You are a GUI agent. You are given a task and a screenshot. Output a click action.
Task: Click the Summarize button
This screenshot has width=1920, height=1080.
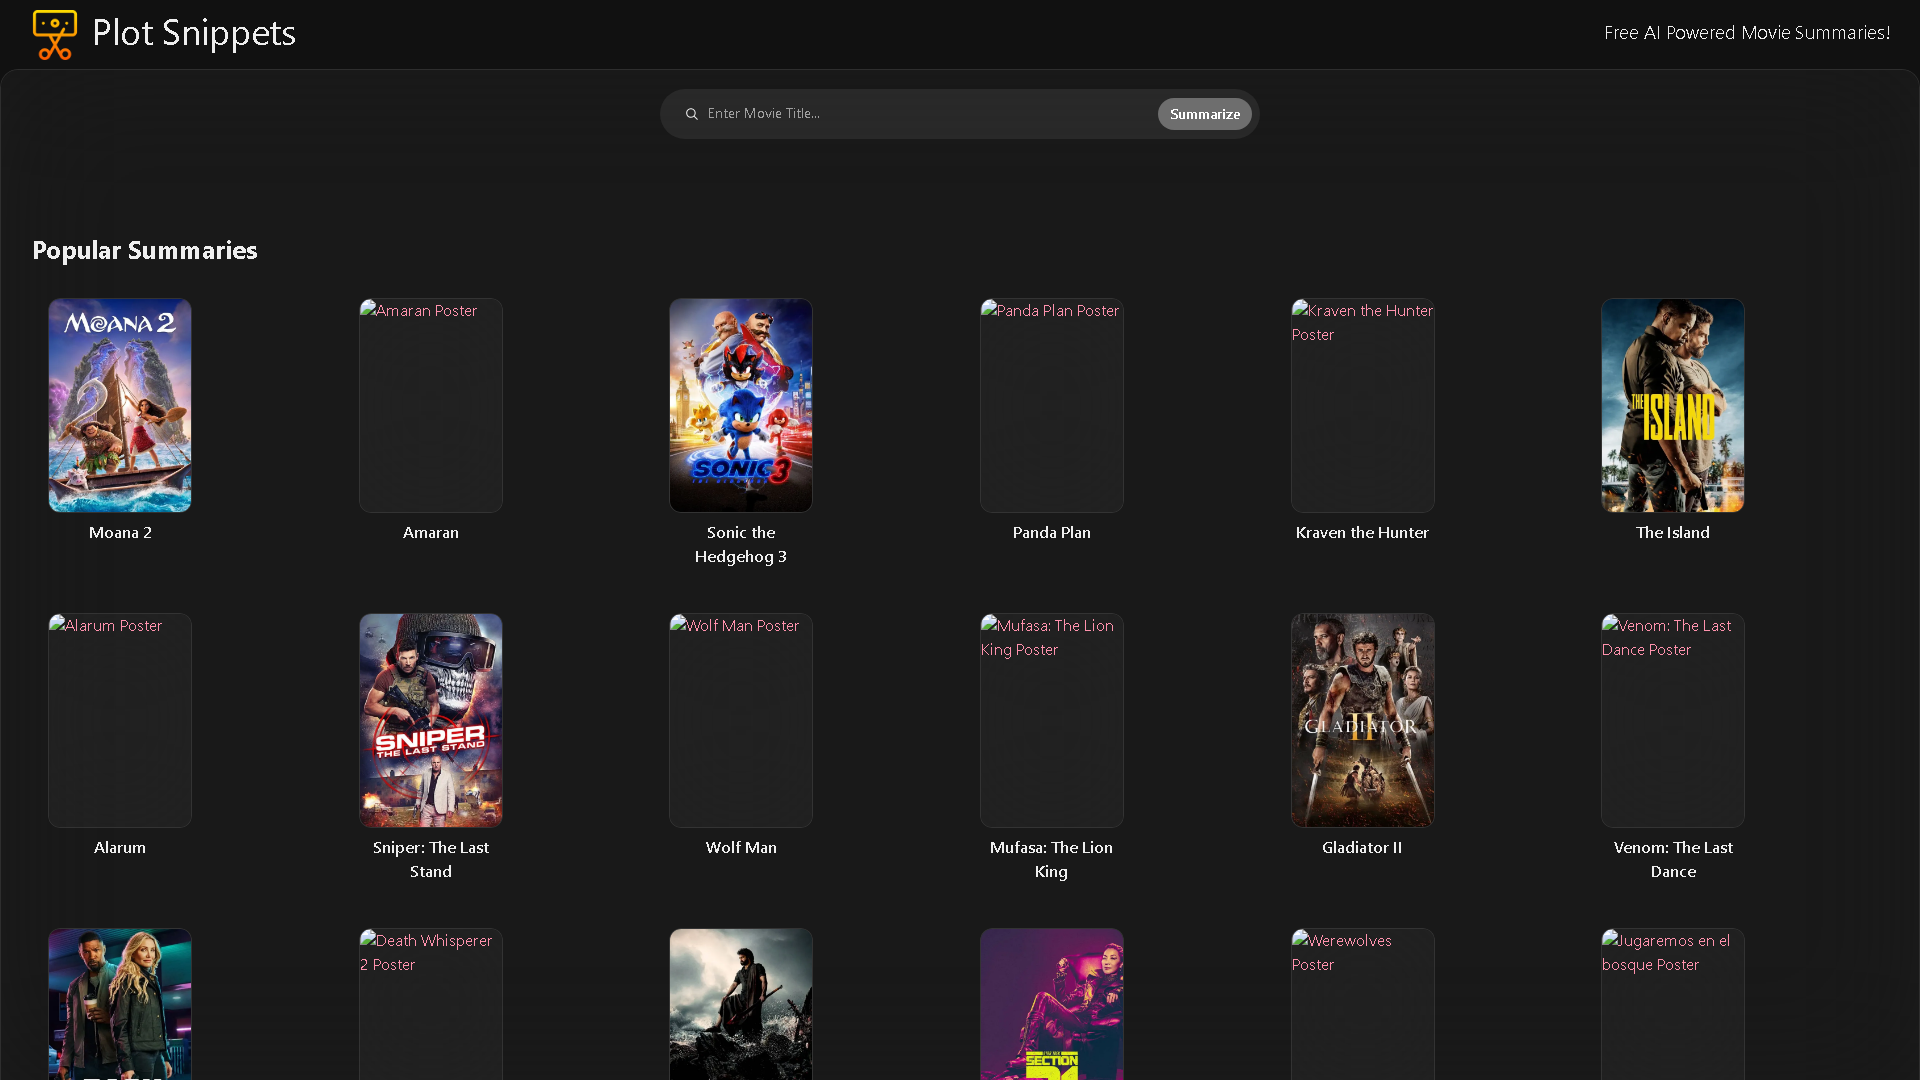1204,114
